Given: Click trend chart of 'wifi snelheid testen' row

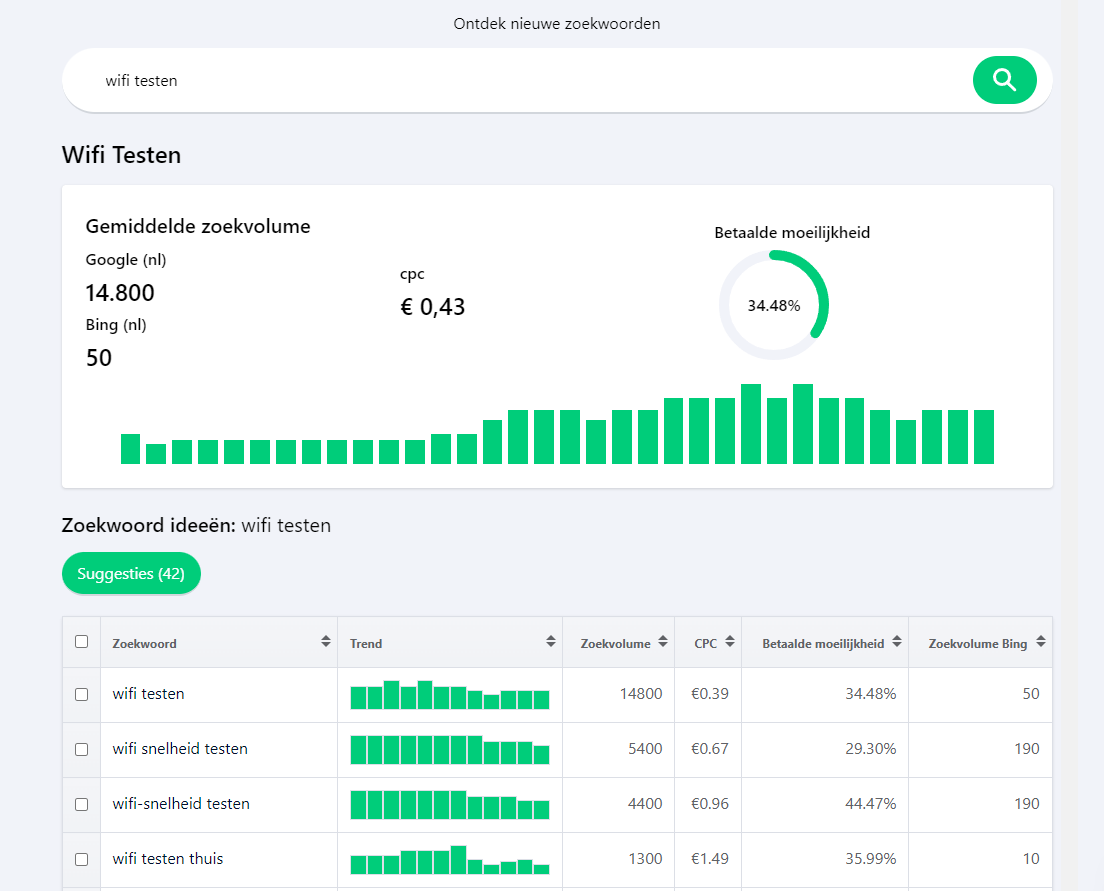Looking at the screenshot, I should [450, 749].
